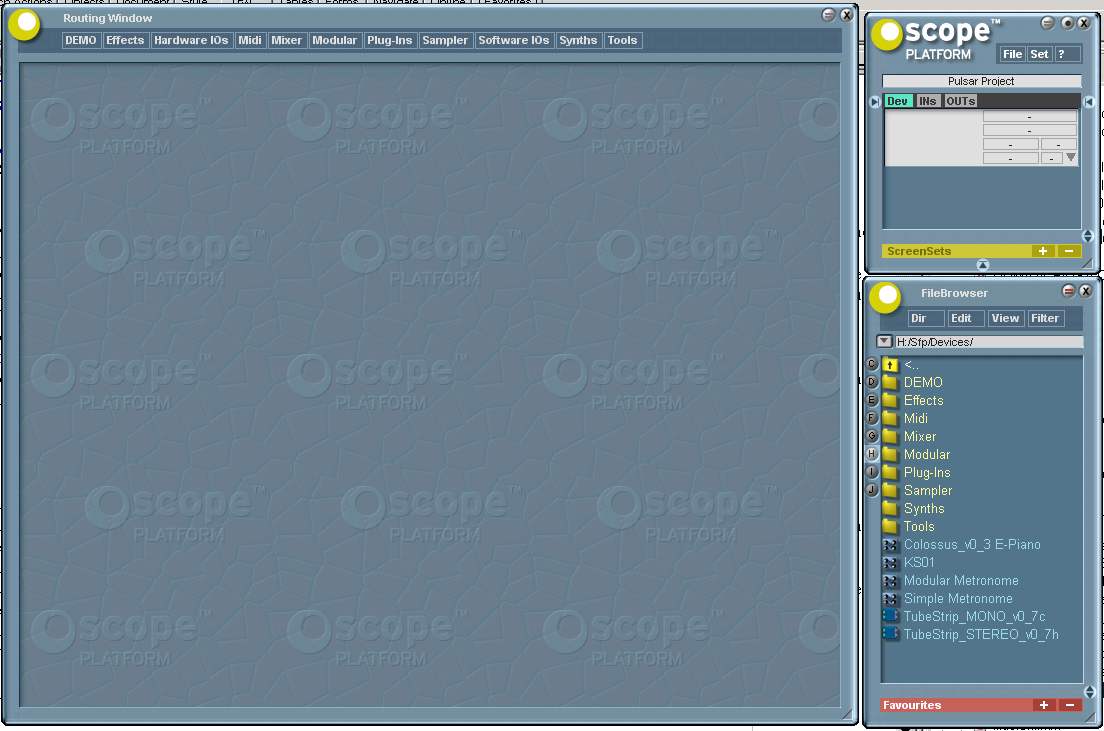Open the Hardware IOs menu
The height and width of the screenshot is (731, 1104).
pyautogui.click(x=191, y=40)
